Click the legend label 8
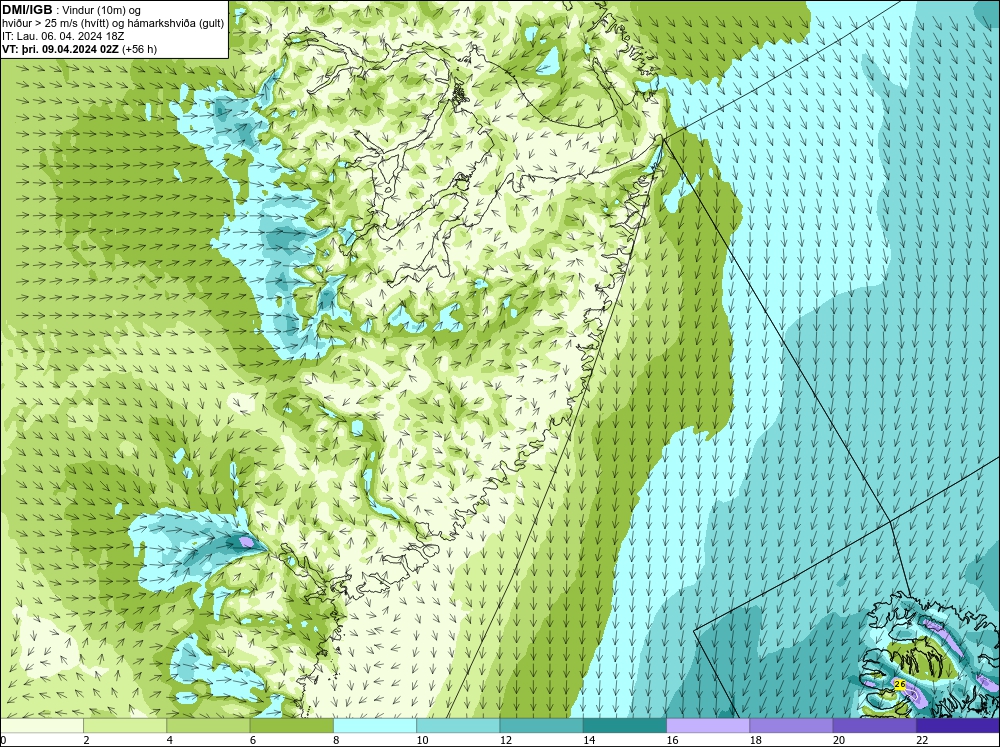 coord(336,740)
